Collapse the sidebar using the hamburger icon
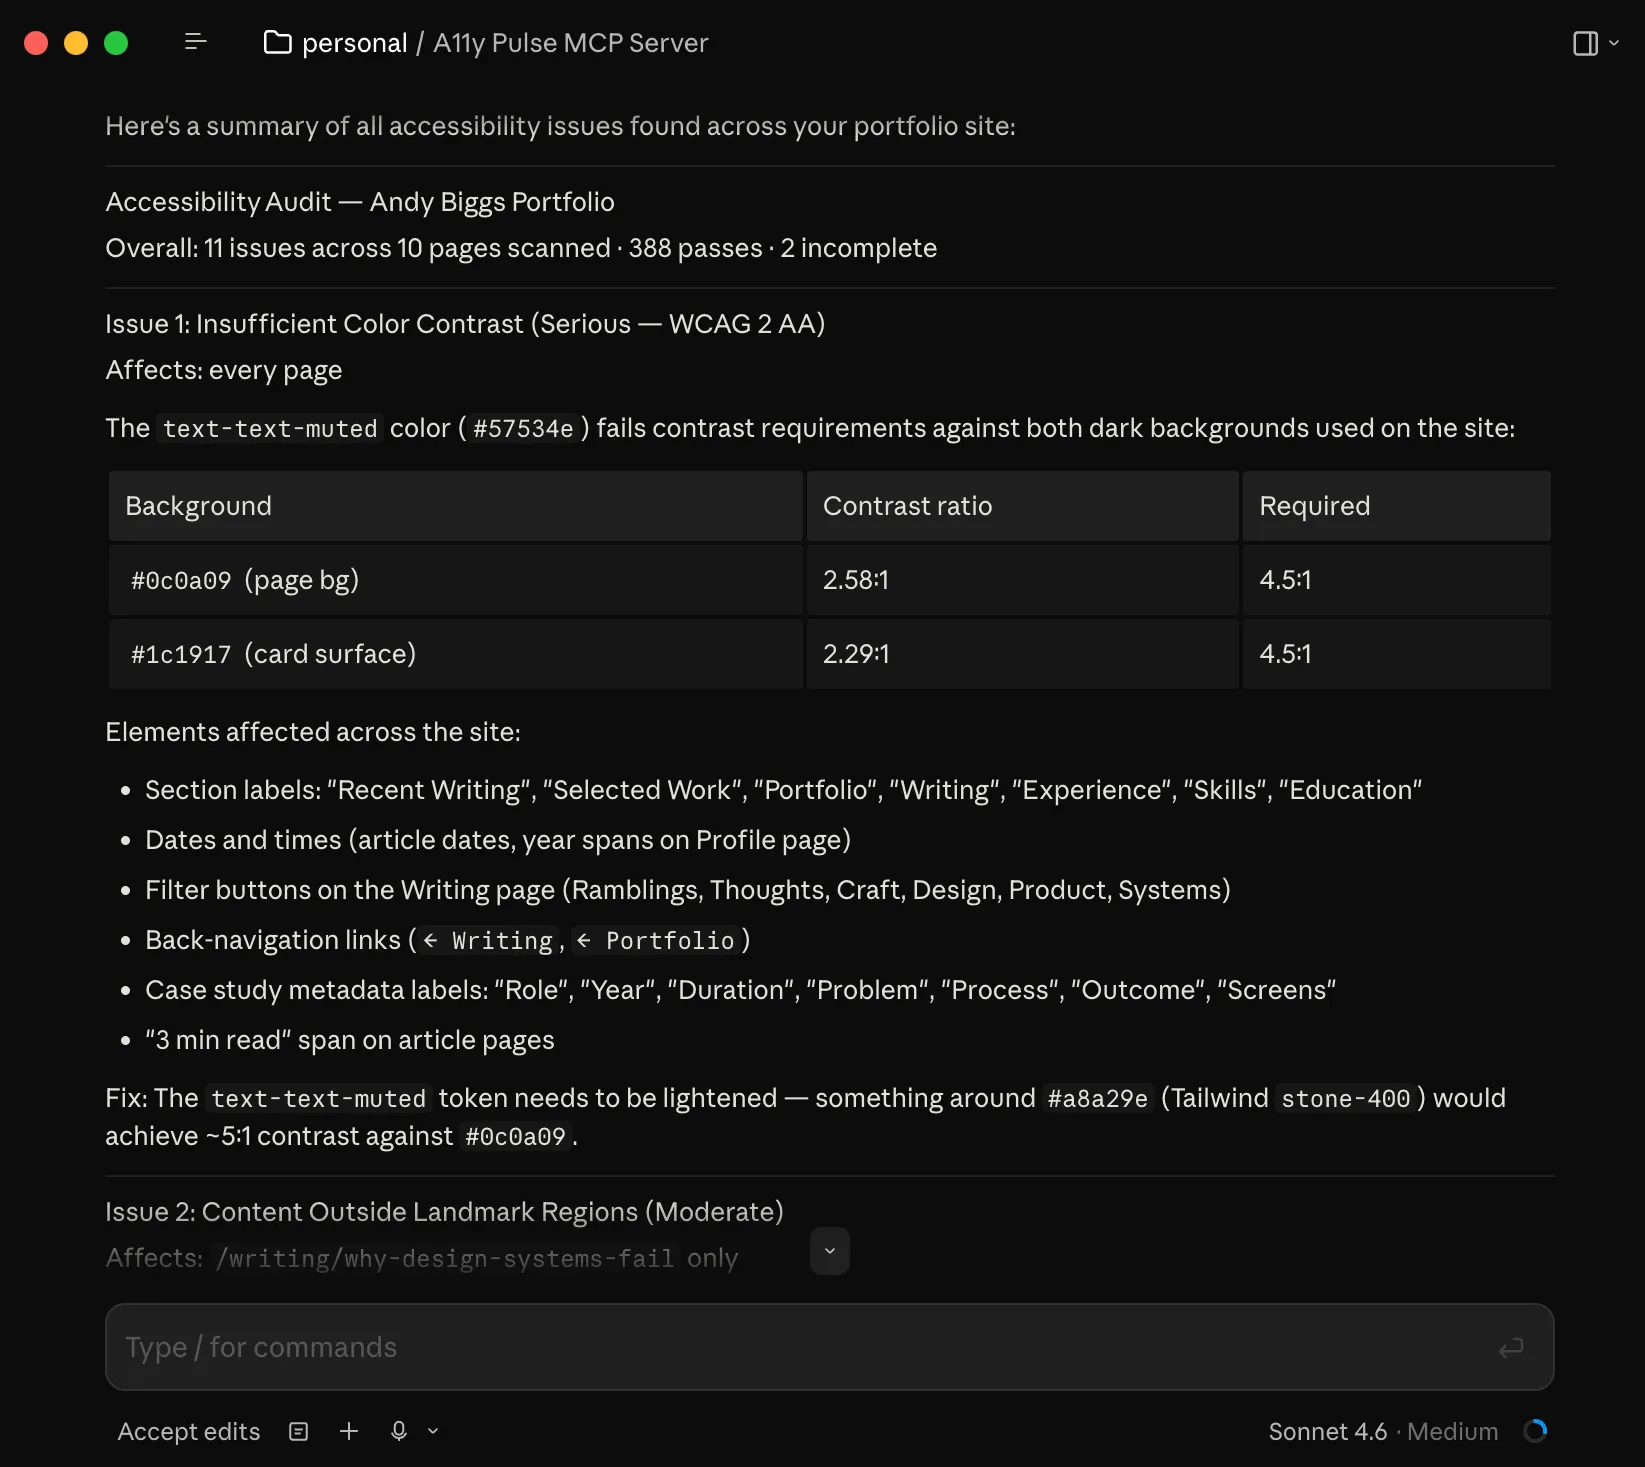This screenshot has height=1467, width=1645. pyautogui.click(x=195, y=42)
